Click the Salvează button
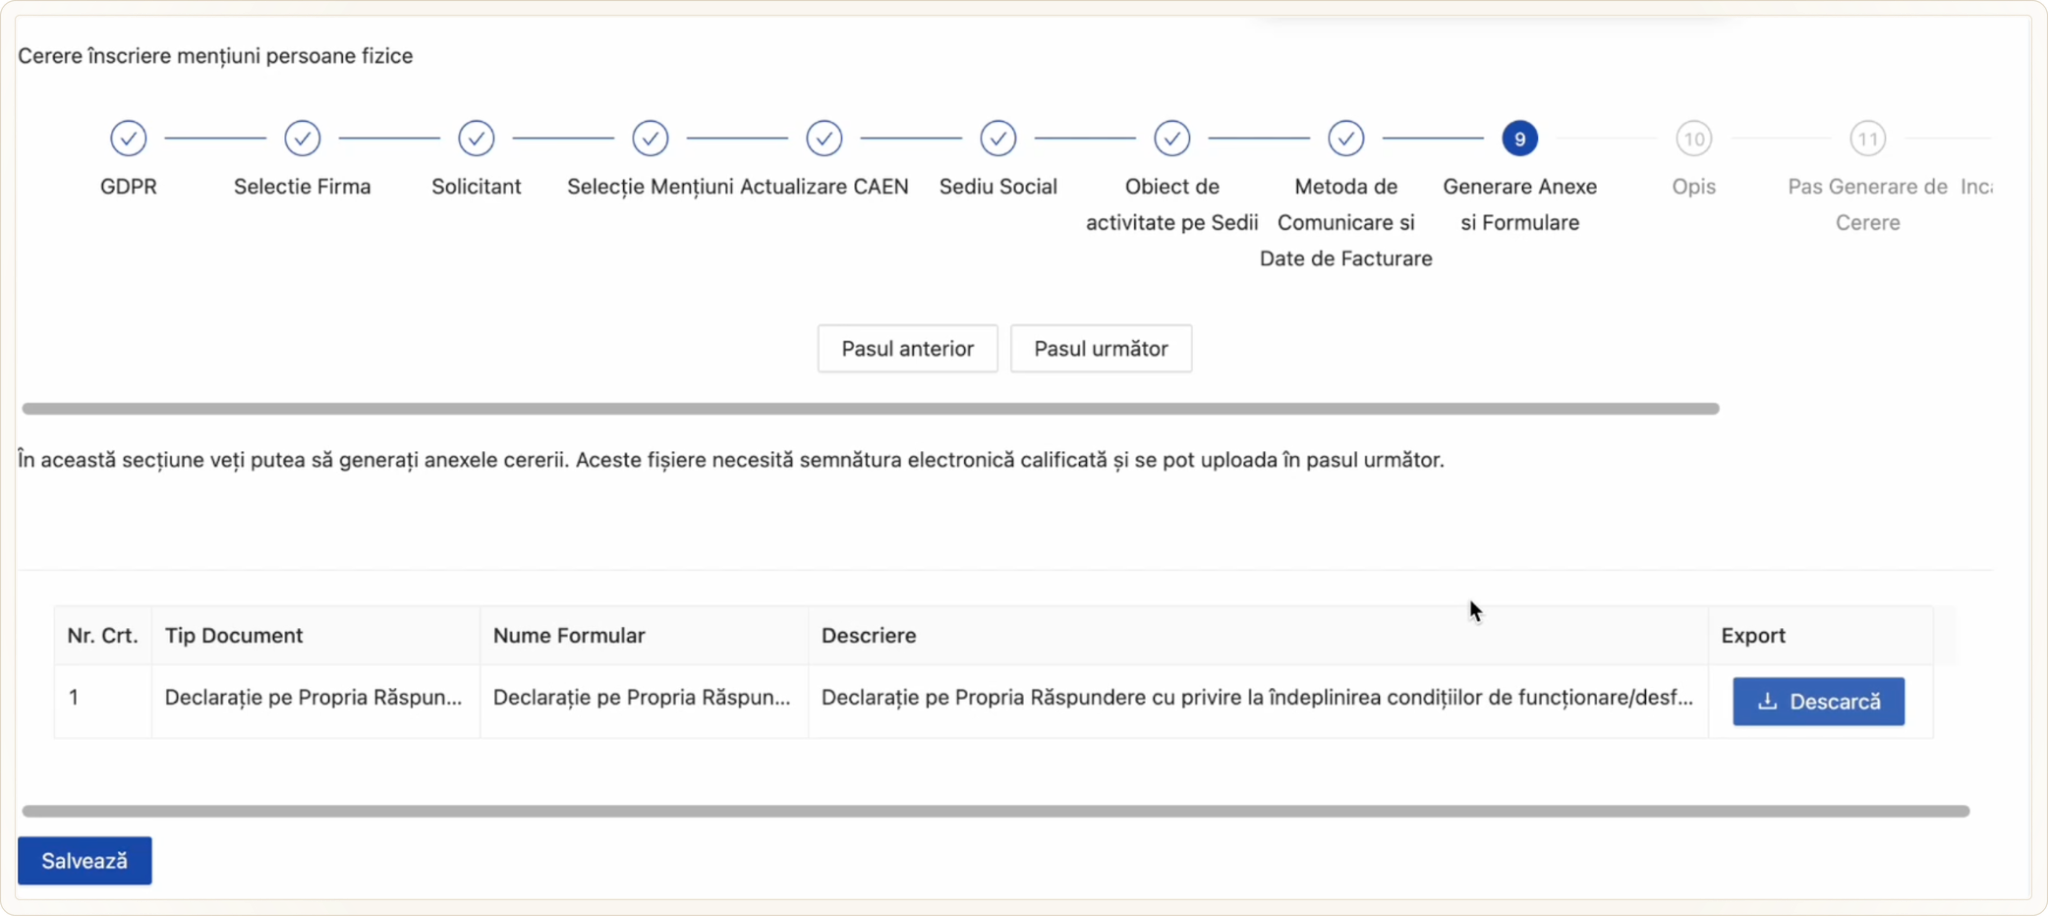 [x=85, y=860]
